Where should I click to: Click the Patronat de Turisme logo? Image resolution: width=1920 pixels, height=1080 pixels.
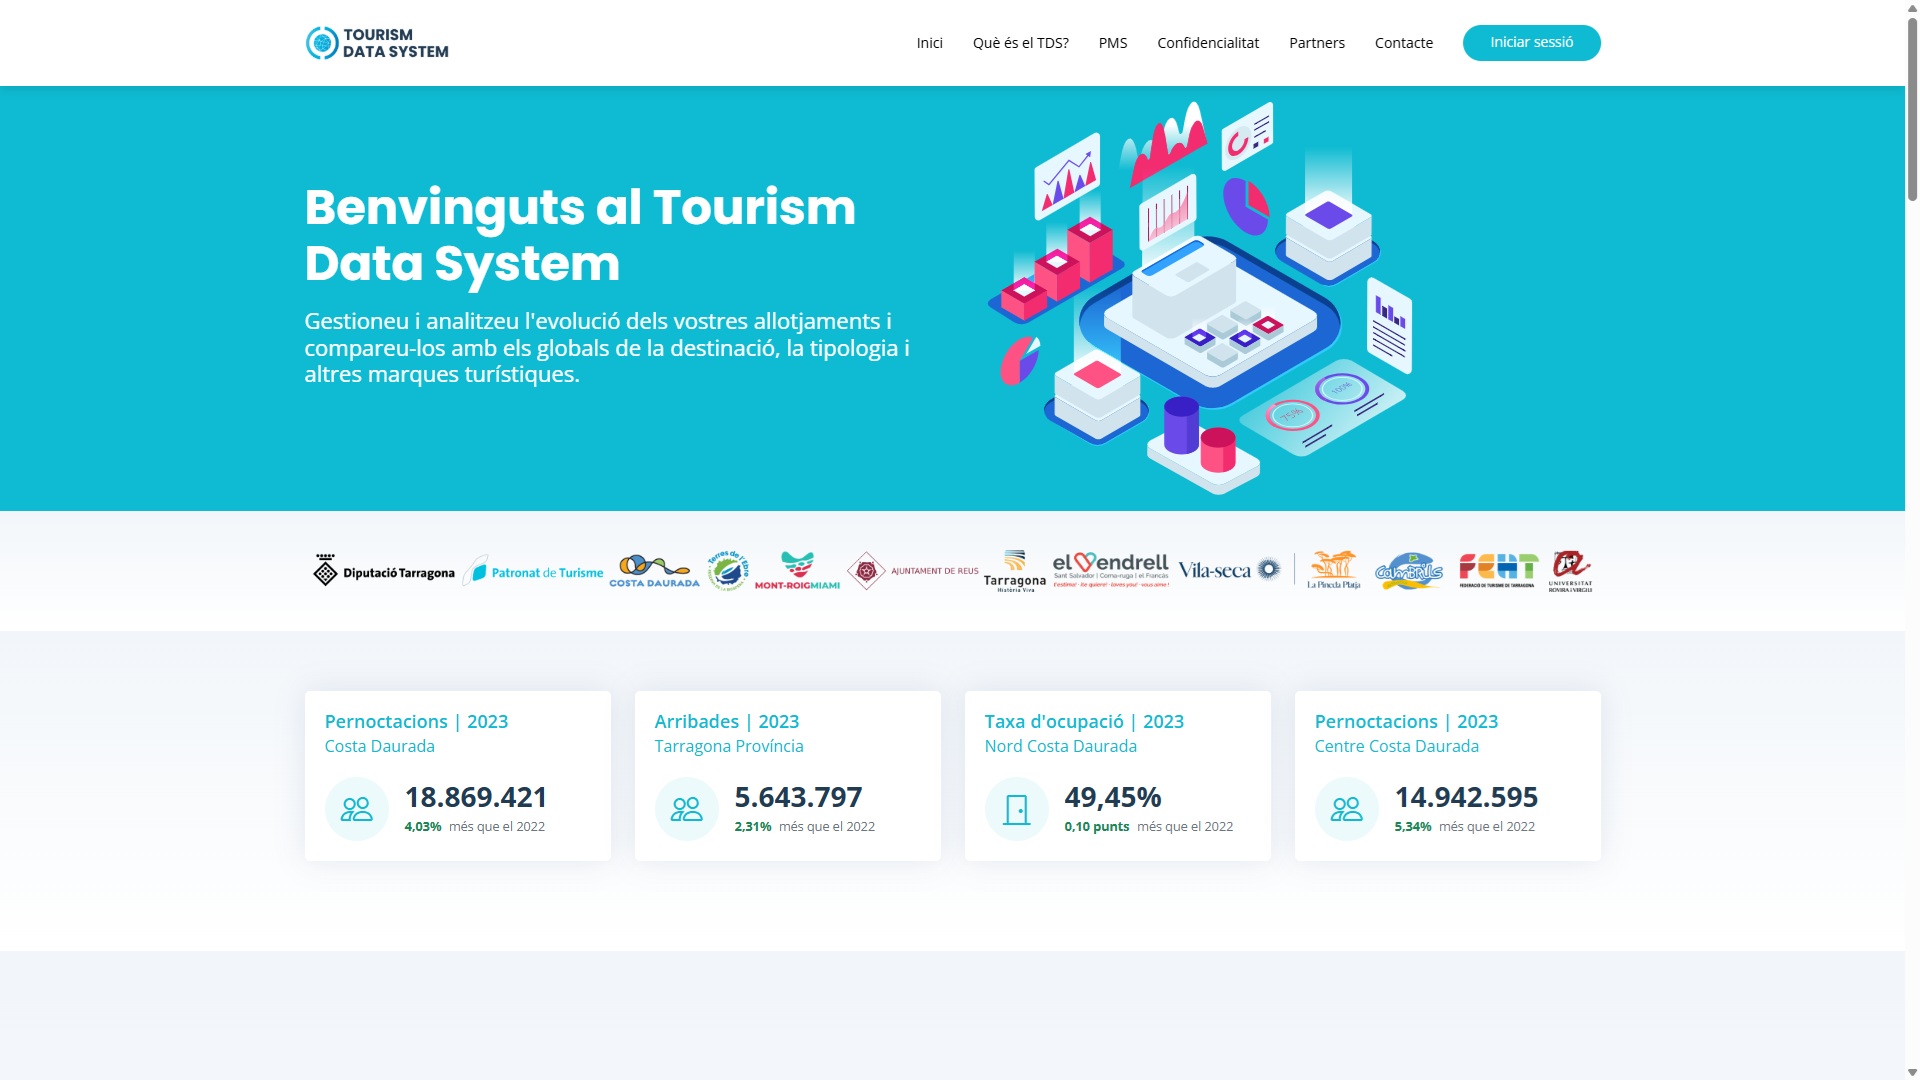[x=535, y=572]
